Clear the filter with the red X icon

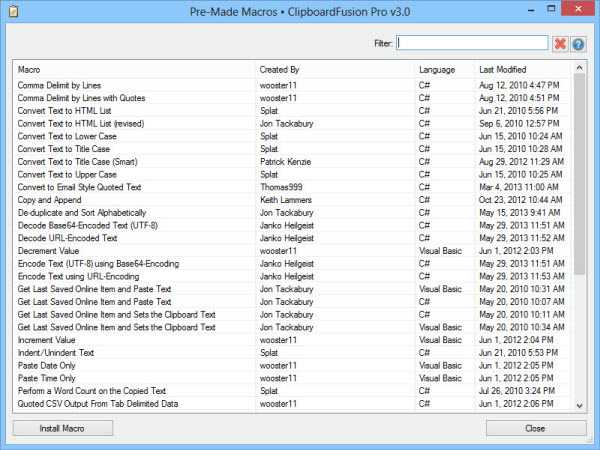tap(560, 44)
